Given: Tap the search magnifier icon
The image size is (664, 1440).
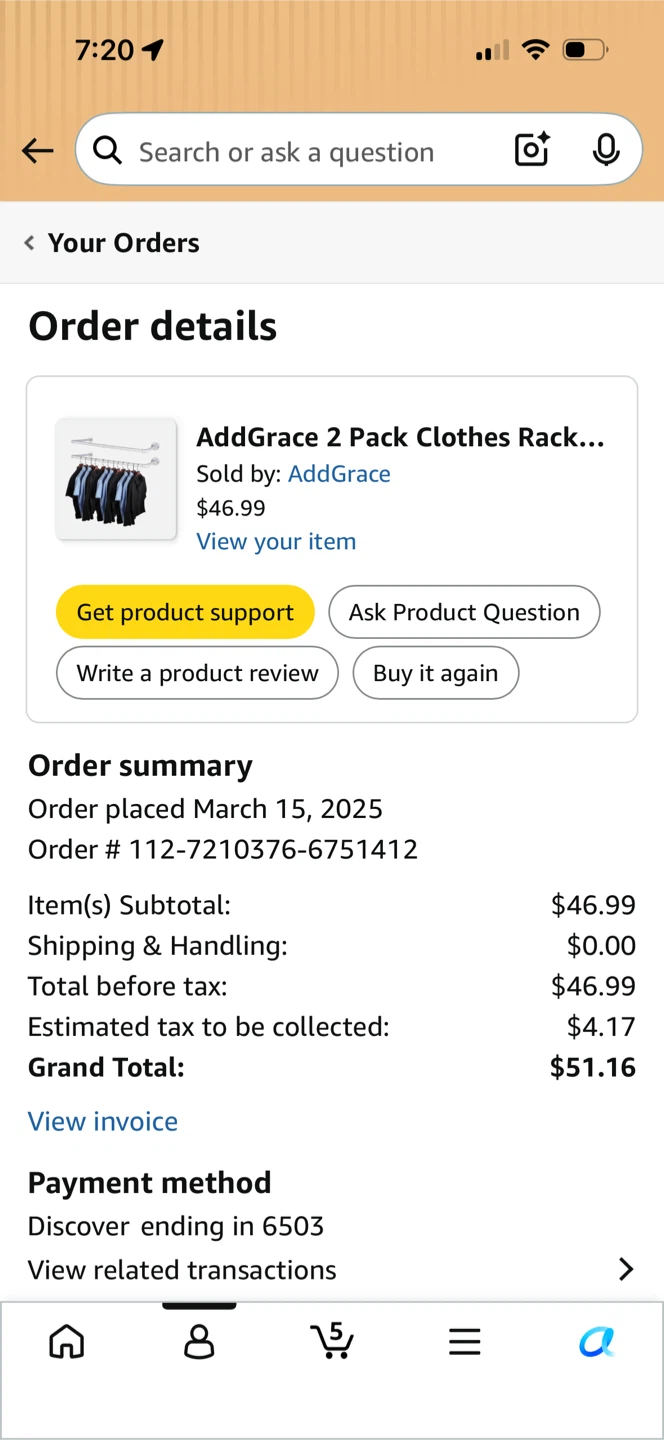Looking at the screenshot, I should (107, 151).
